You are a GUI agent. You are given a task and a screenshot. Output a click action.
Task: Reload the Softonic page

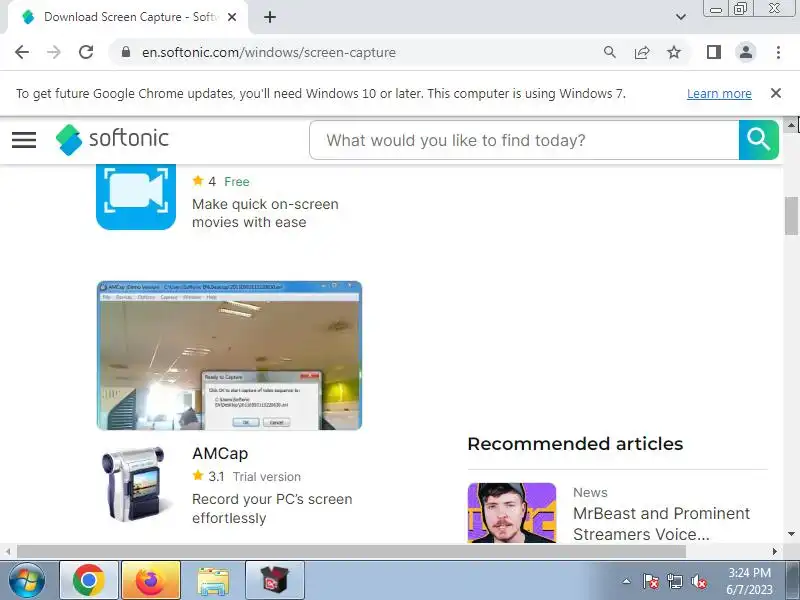[x=86, y=52]
